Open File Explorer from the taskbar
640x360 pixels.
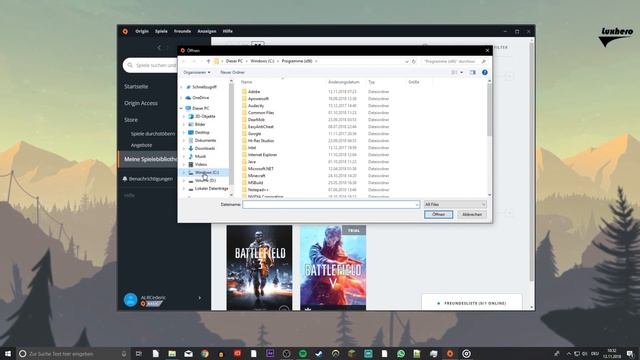point(172,353)
